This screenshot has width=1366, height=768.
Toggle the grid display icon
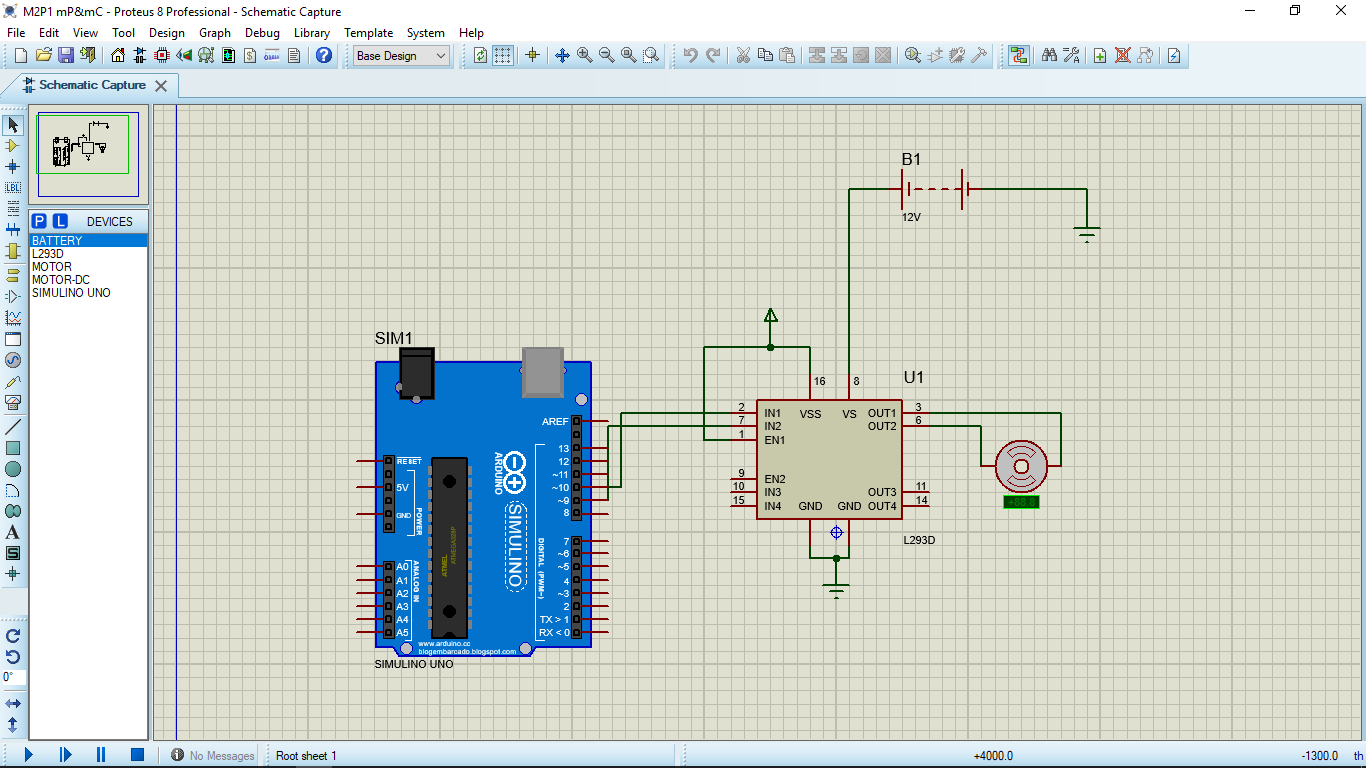[x=503, y=56]
